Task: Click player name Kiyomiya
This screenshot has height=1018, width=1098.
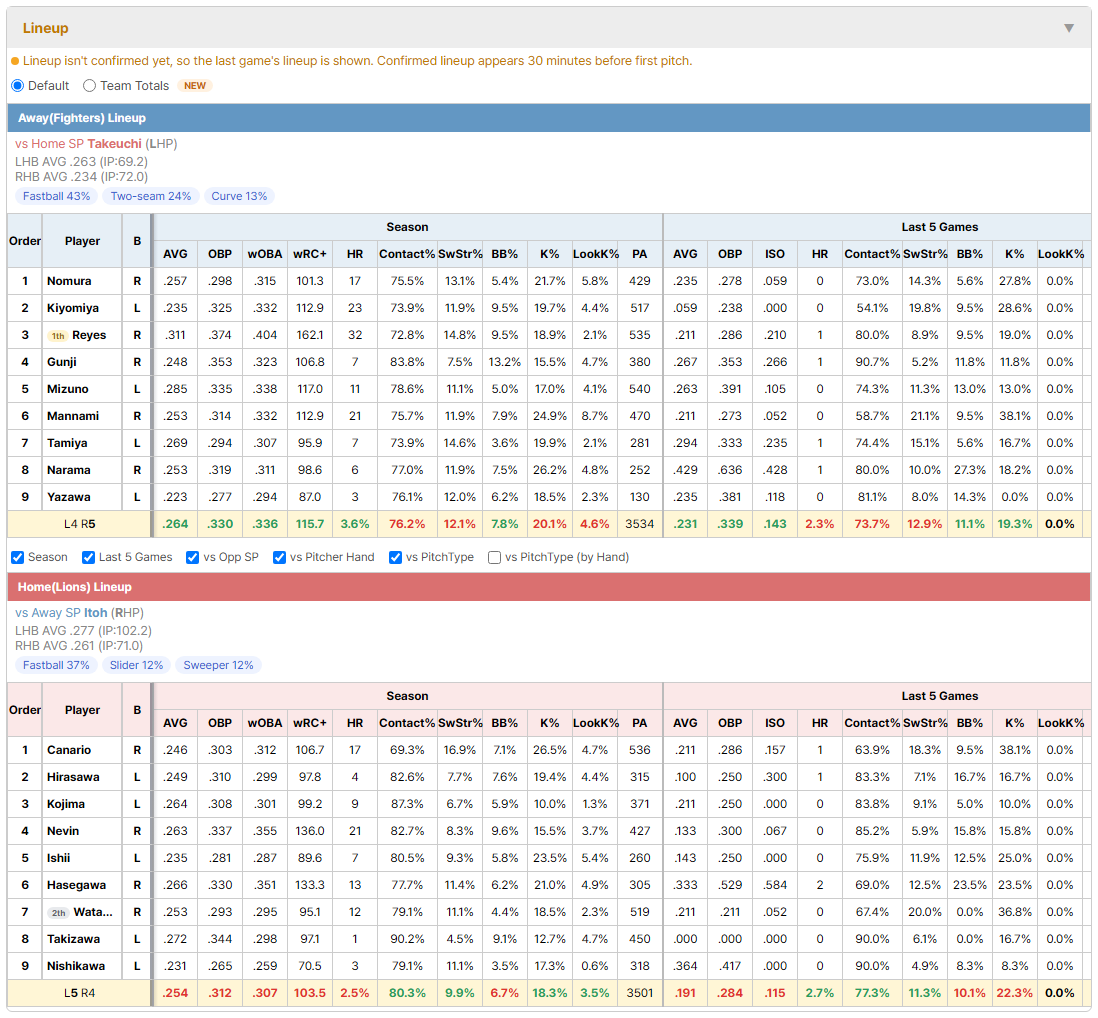Action: [73, 308]
